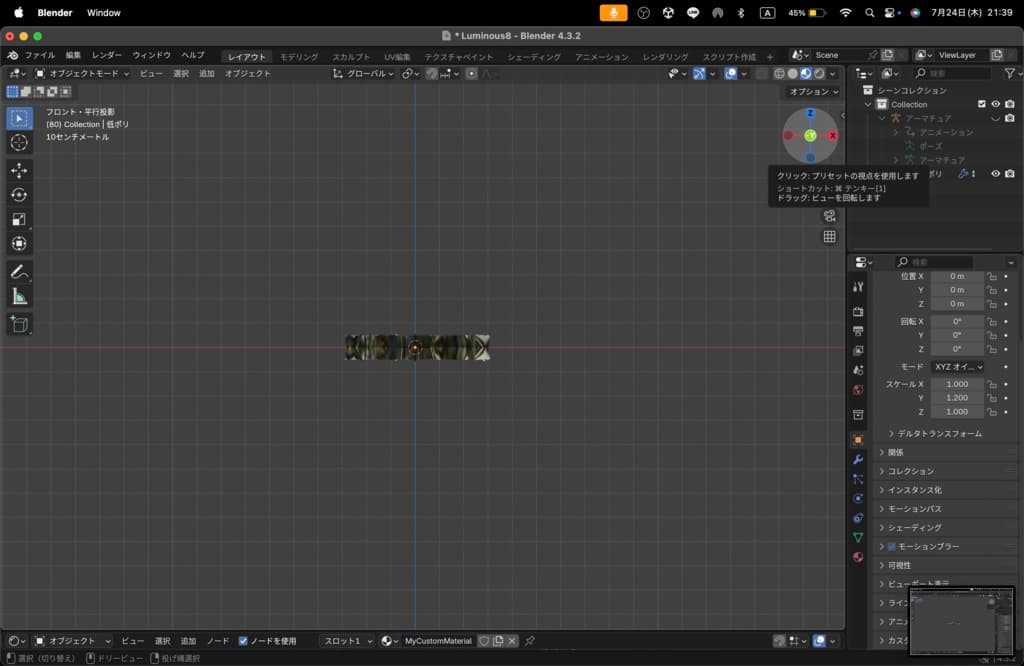Select the Add Cube tool
The height and width of the screenshot is (666, 1024).
pos(19,324)
